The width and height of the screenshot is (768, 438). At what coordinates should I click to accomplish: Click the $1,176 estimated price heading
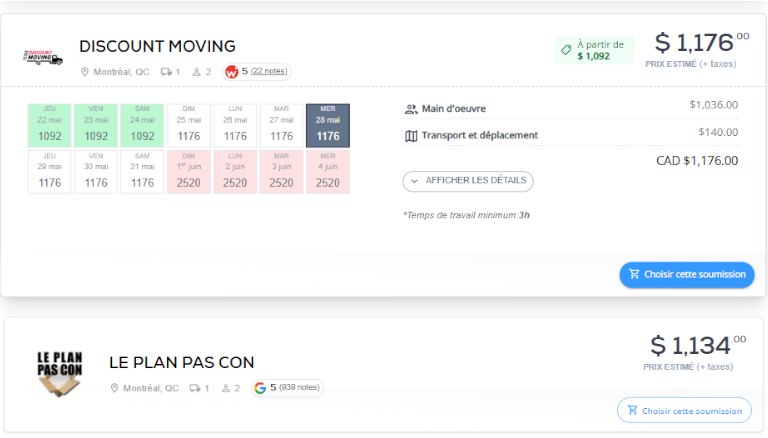pyautogui.click(x=701, y=43)
